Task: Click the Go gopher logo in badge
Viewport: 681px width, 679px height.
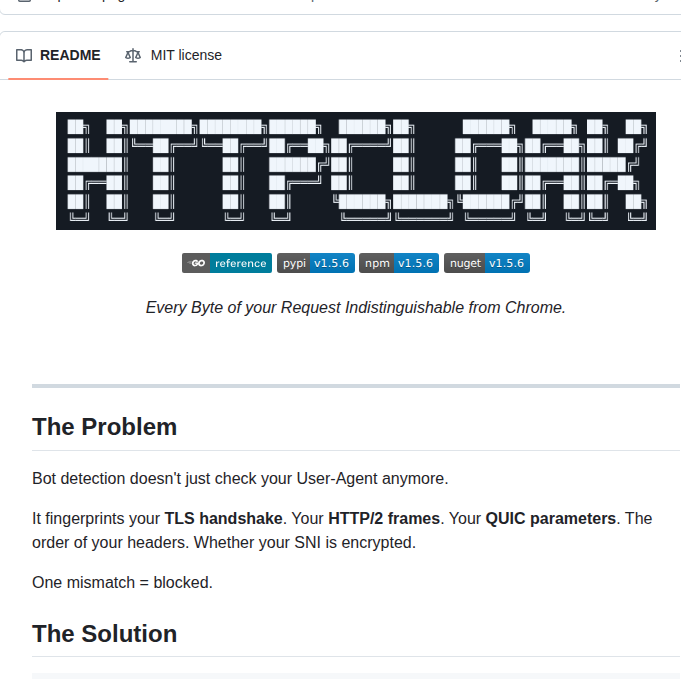Action: point(197,263)
